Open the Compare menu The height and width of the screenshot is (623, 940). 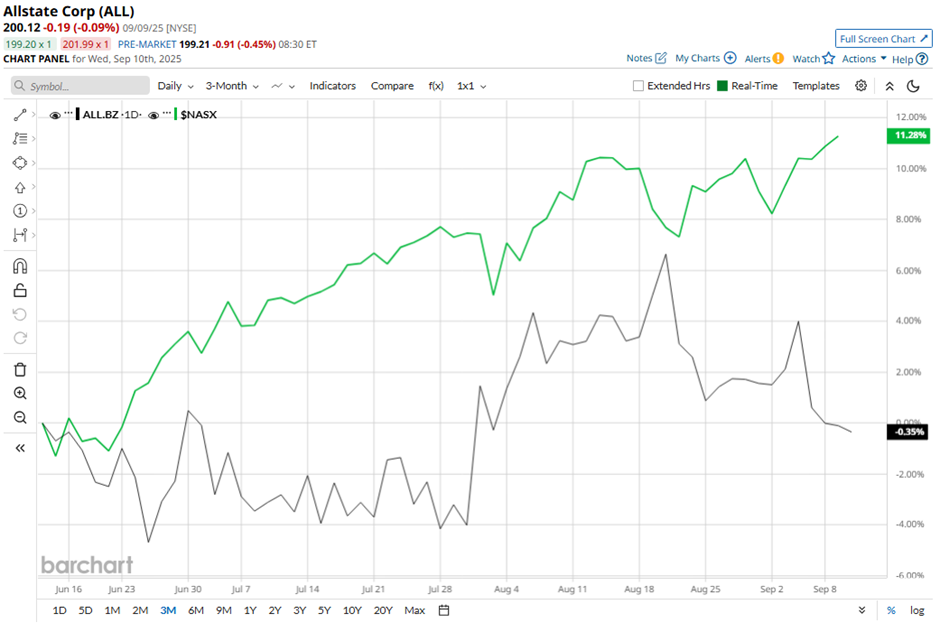point(392,86)
